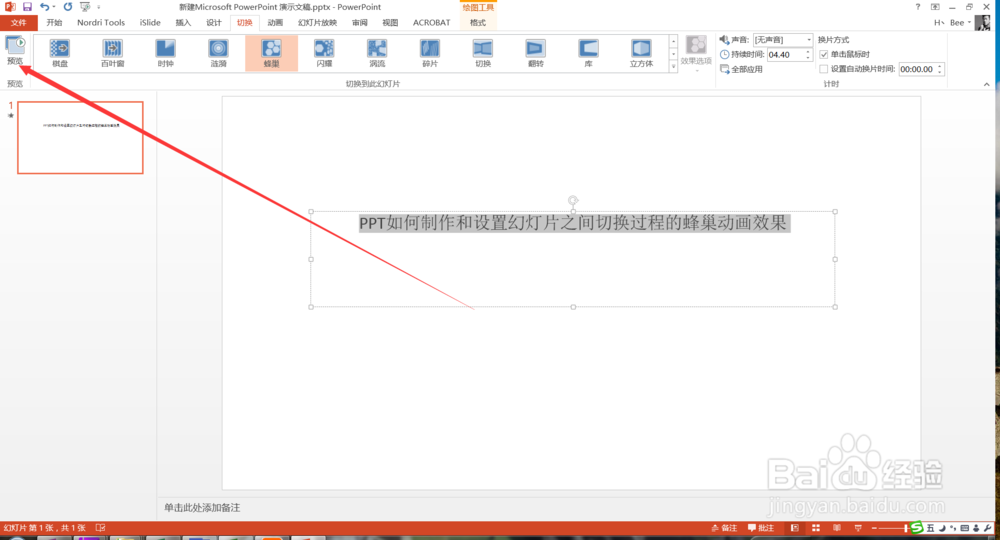Image resolution: width=1000 pixels, height=540 pixels.
Task: Switch to the Design (设计) tab
Action: pyautogui.click(x=214, y=22)
